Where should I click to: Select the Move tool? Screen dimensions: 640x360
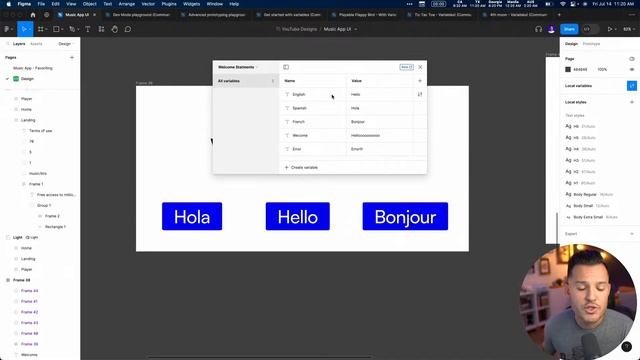pos(24,29)
